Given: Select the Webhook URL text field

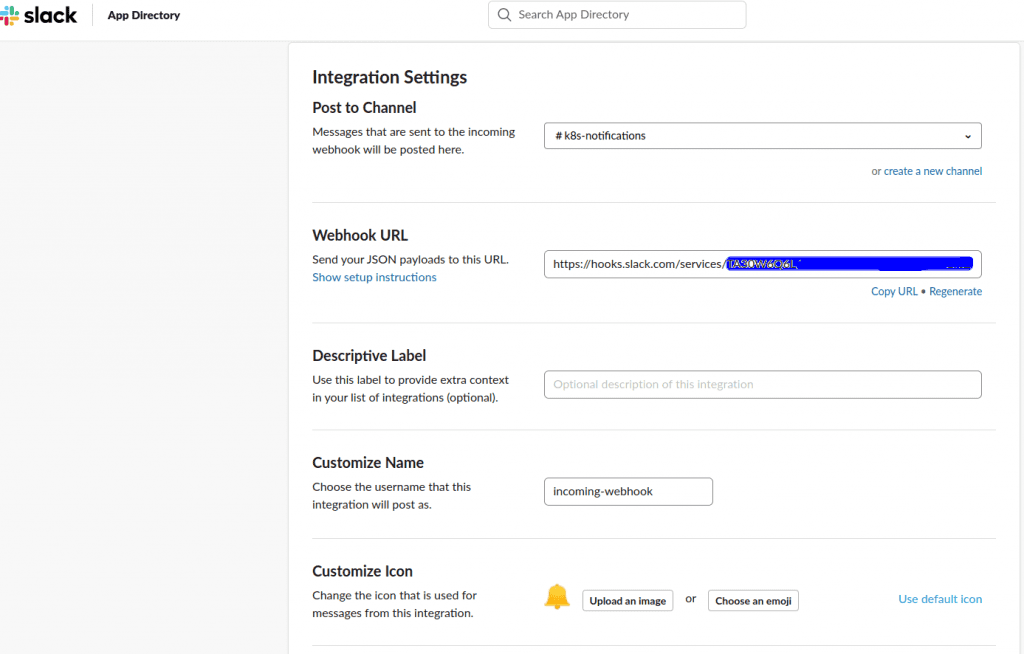Looking at the screenshot, I should point(762,264).
